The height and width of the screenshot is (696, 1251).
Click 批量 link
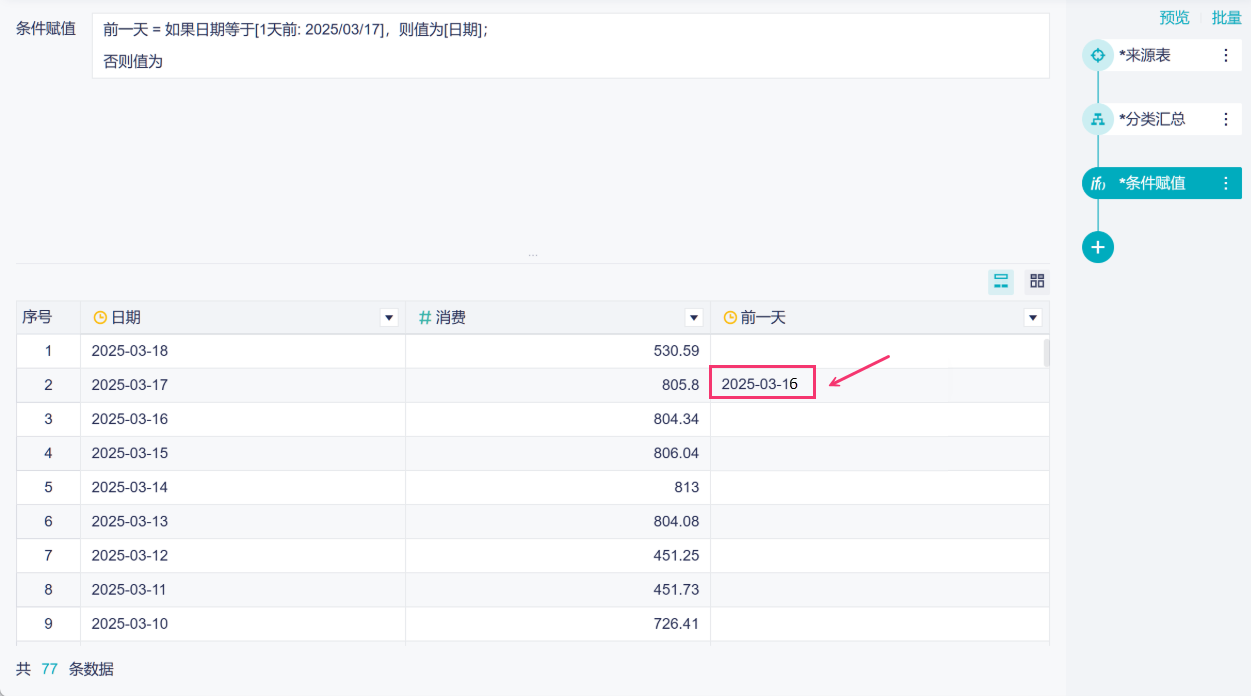pos(1227,17)
